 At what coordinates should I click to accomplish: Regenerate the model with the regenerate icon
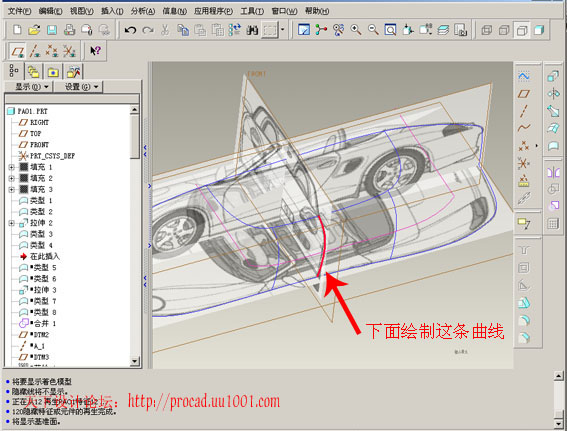point(235,30)
